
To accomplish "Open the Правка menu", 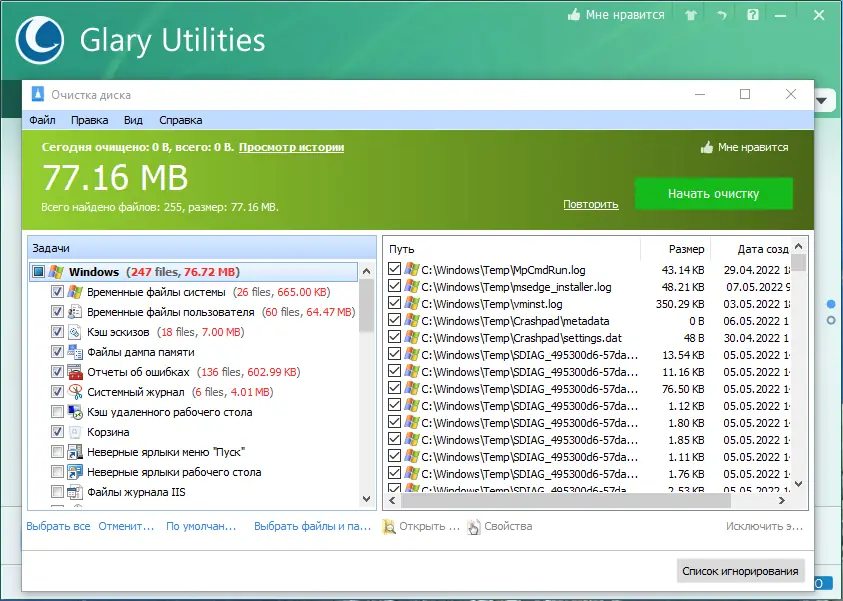I will [x=89, y=120].
